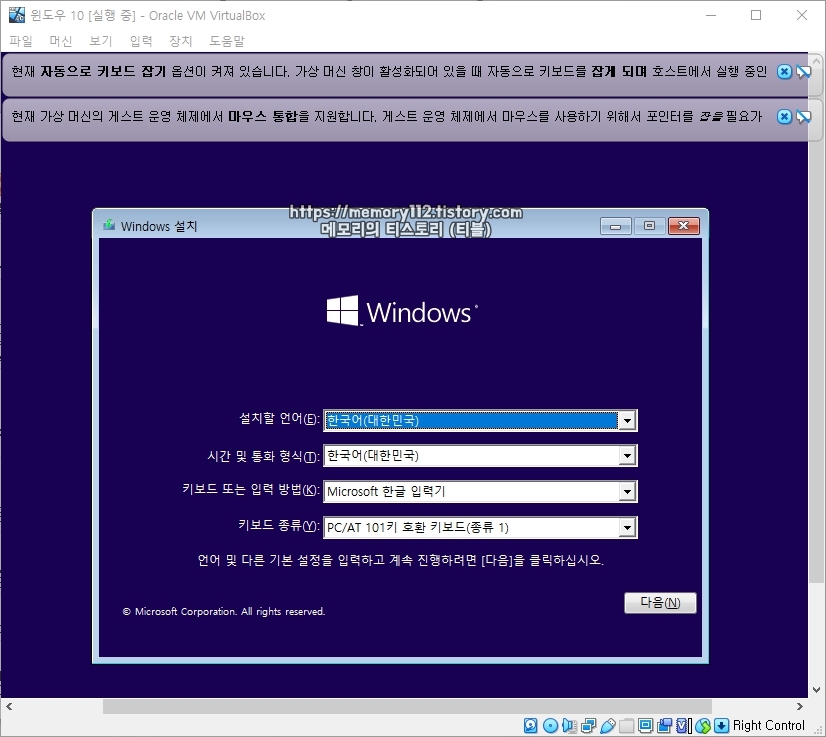Suppress the keyboard capture message permanently icon
The height and width of the screenshot is (737, 826).
pyautogui.click(x=803, y=72)
